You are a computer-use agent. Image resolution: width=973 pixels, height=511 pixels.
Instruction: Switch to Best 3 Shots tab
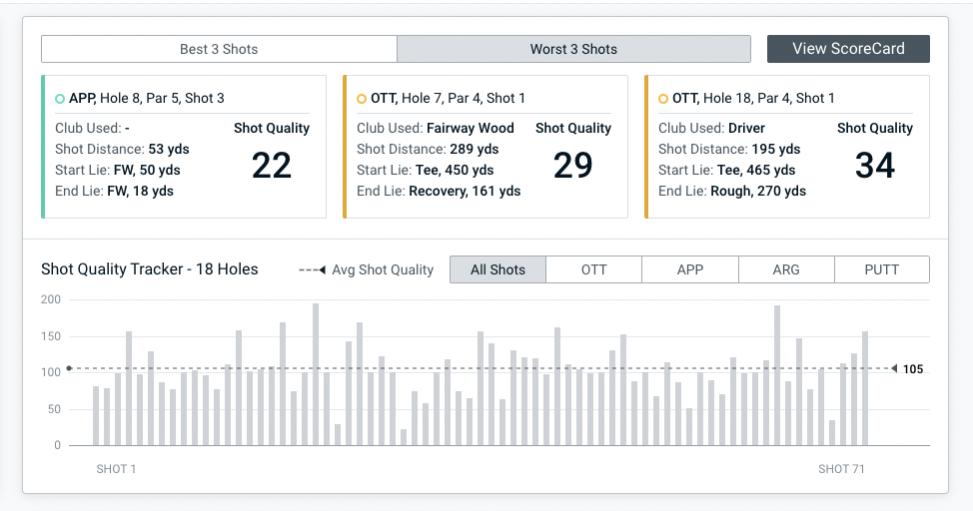point(219,49)
